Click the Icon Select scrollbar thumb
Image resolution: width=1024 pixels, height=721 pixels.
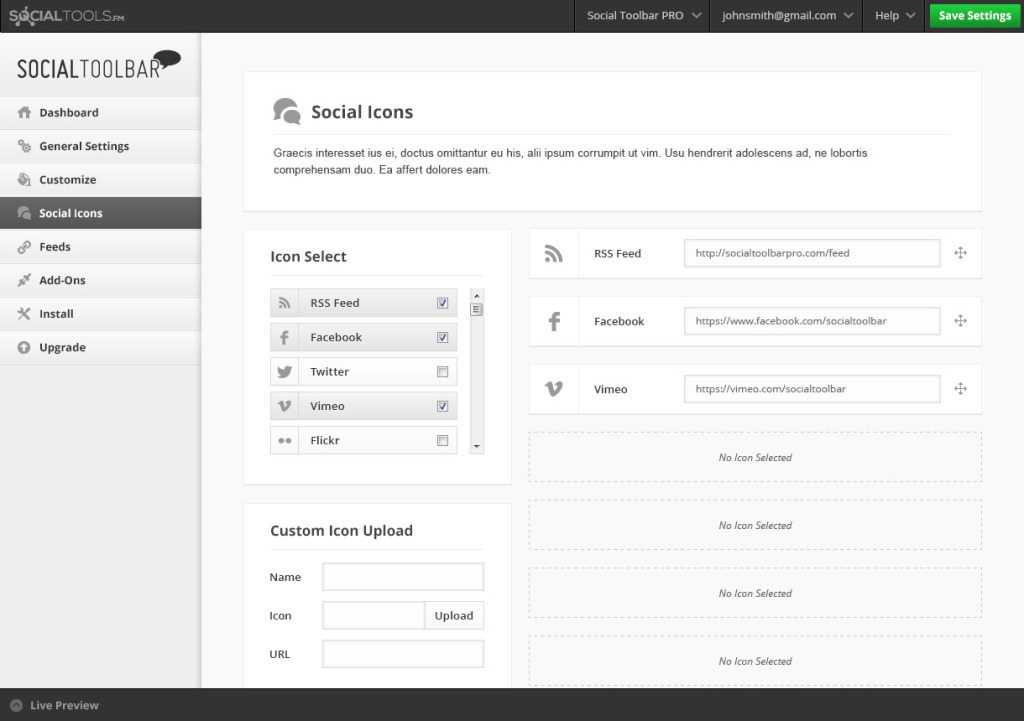477,310
